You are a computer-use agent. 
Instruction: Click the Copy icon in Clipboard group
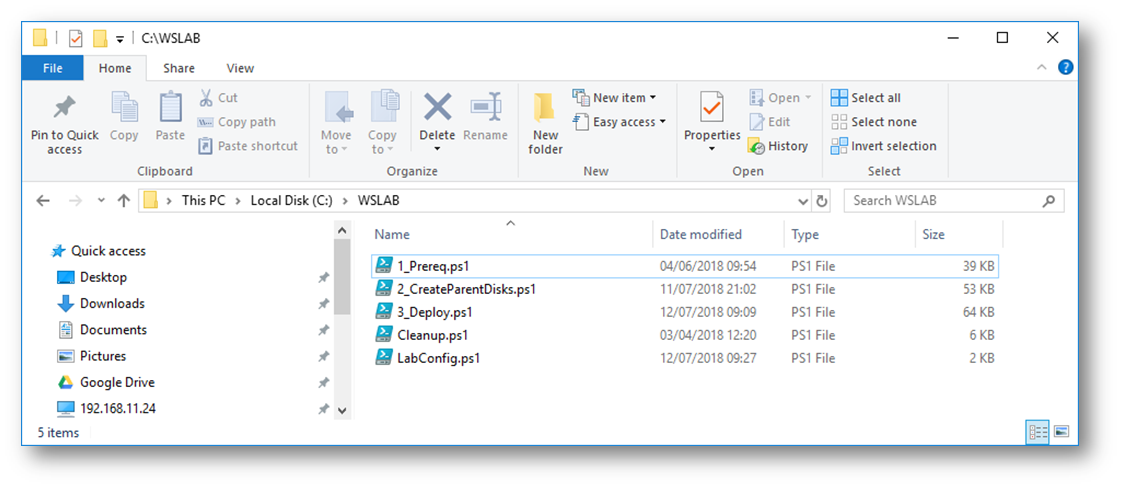[124, 107]
